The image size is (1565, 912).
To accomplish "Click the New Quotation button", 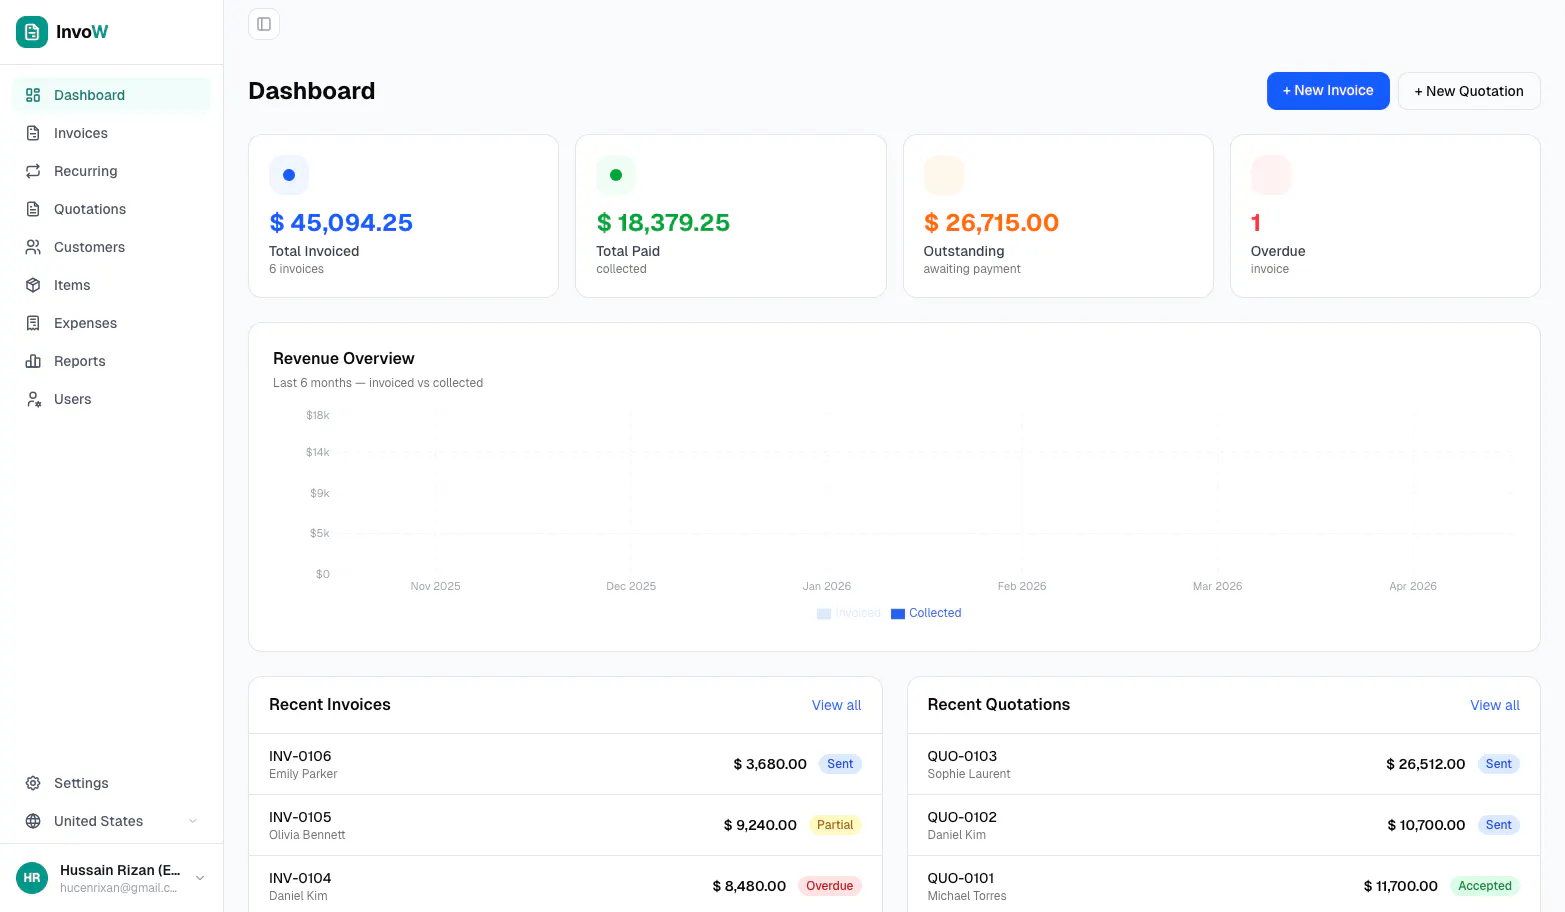I will 1469,91.
